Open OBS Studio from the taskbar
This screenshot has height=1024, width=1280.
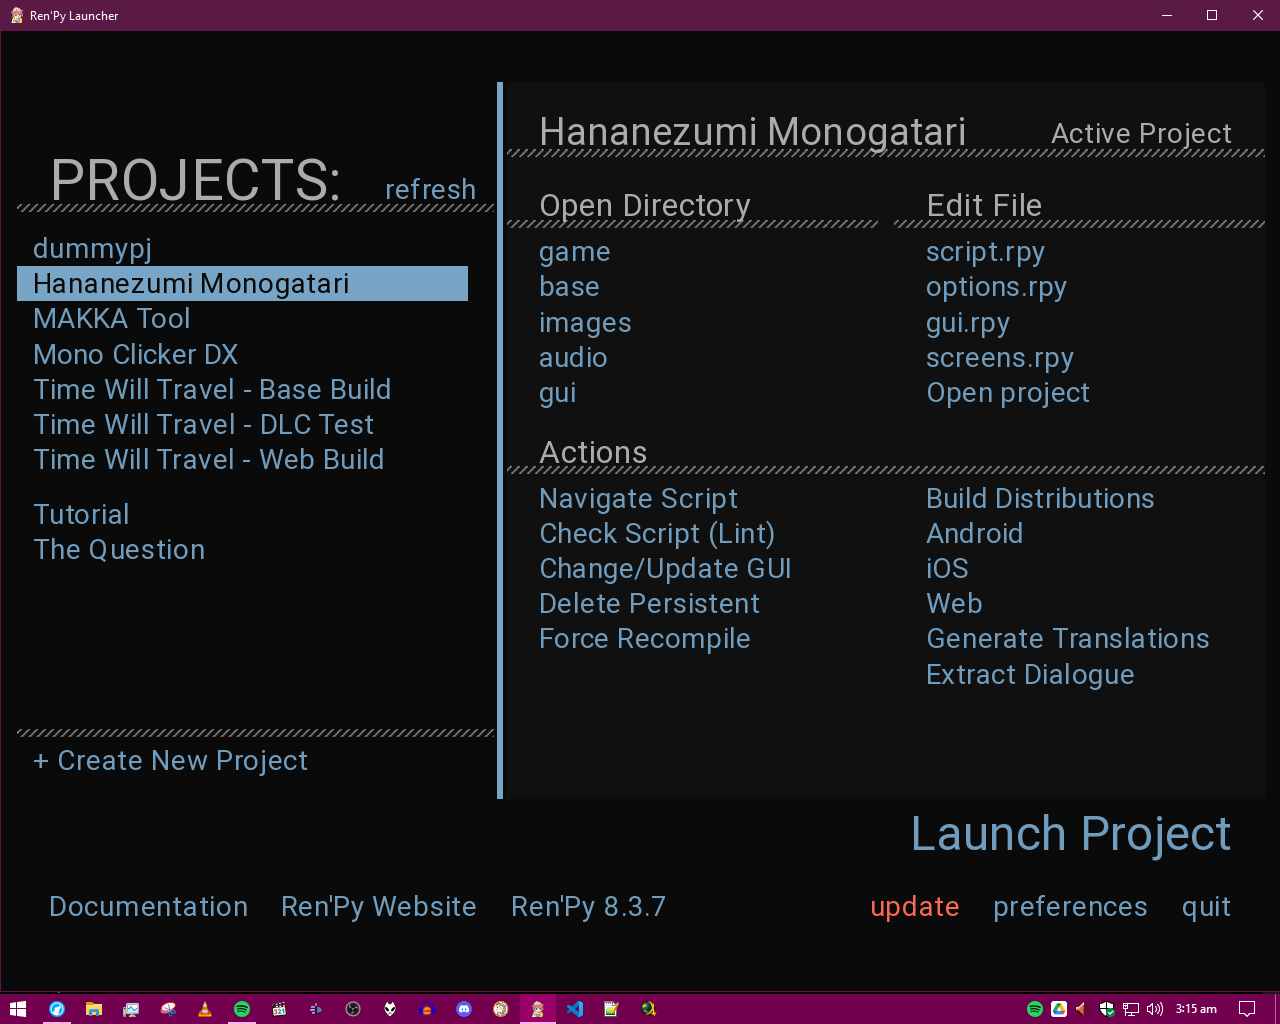[353, 1009]
